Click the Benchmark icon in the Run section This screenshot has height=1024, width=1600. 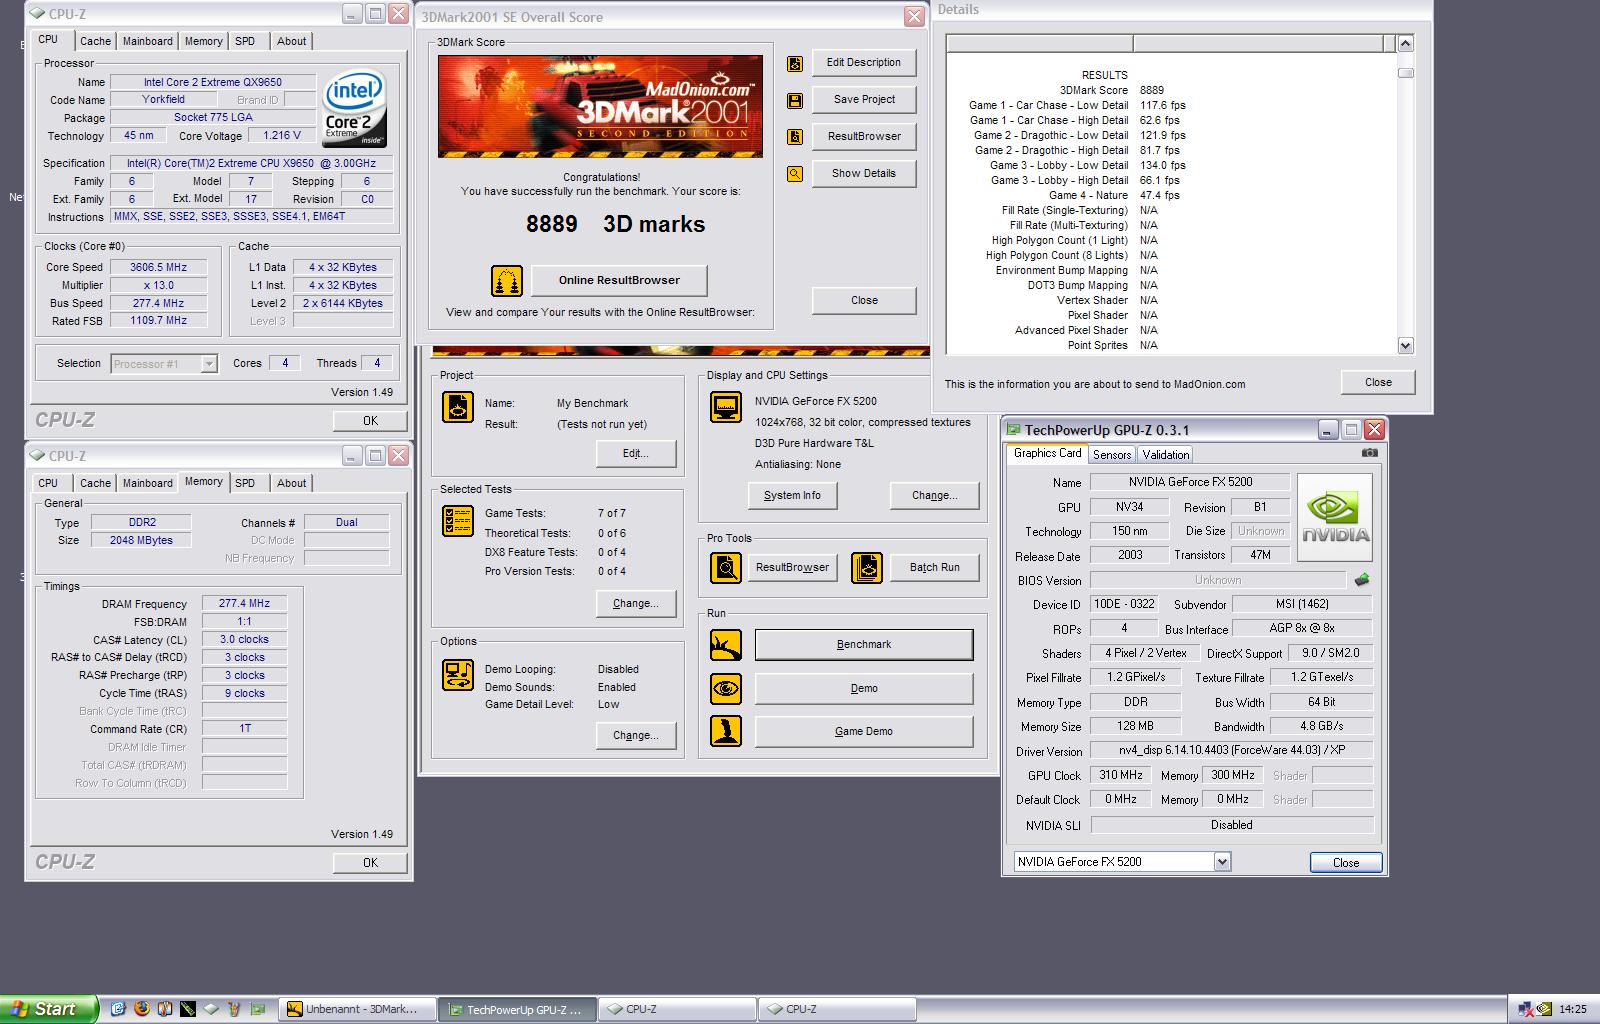pos(726,645)
